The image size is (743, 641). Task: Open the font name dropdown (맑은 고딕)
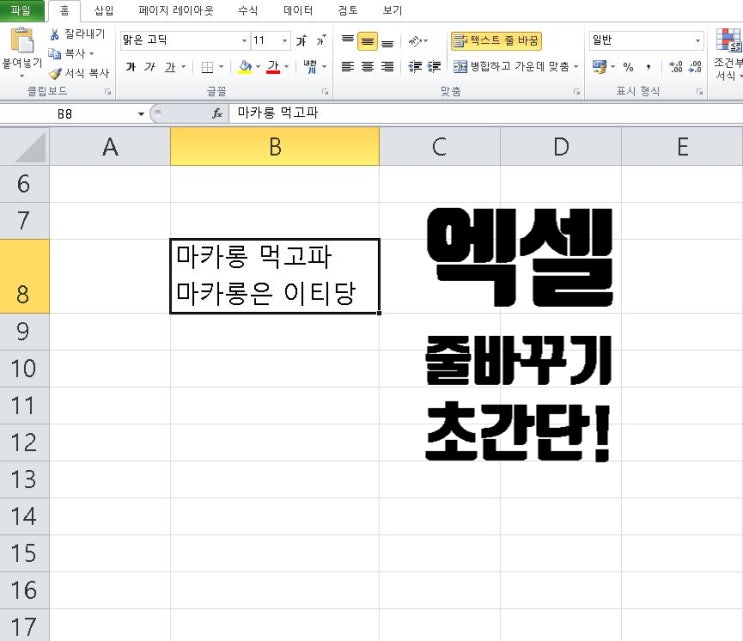point(244,41)
